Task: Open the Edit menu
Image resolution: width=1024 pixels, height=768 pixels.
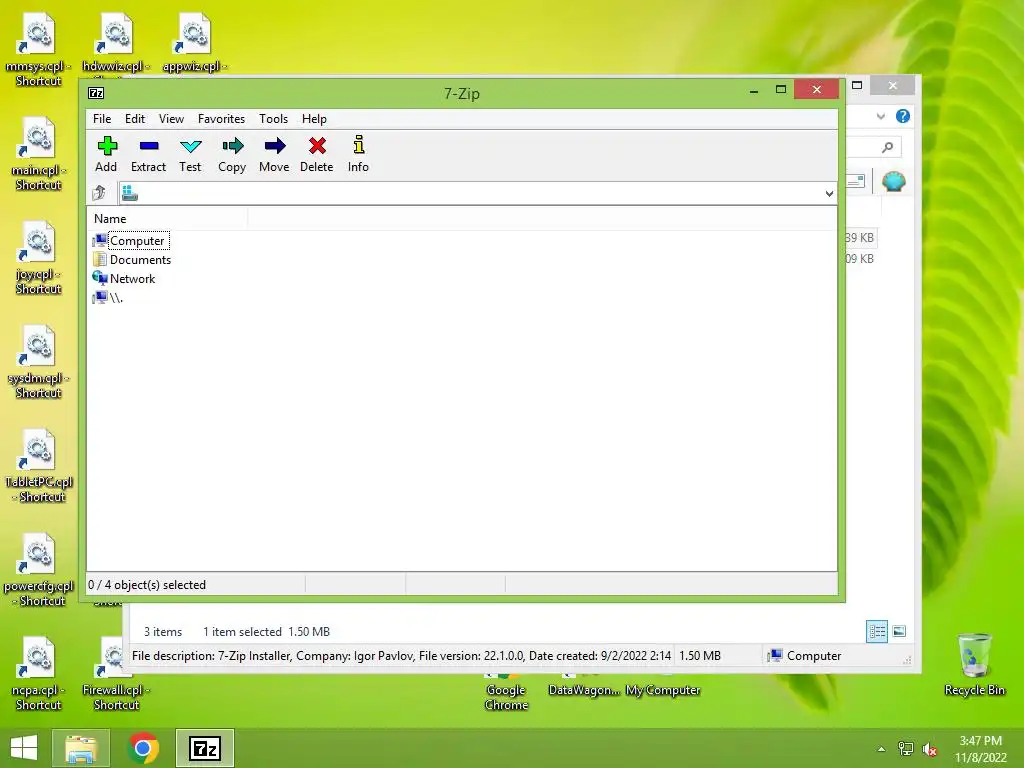Action: (135, 119)
